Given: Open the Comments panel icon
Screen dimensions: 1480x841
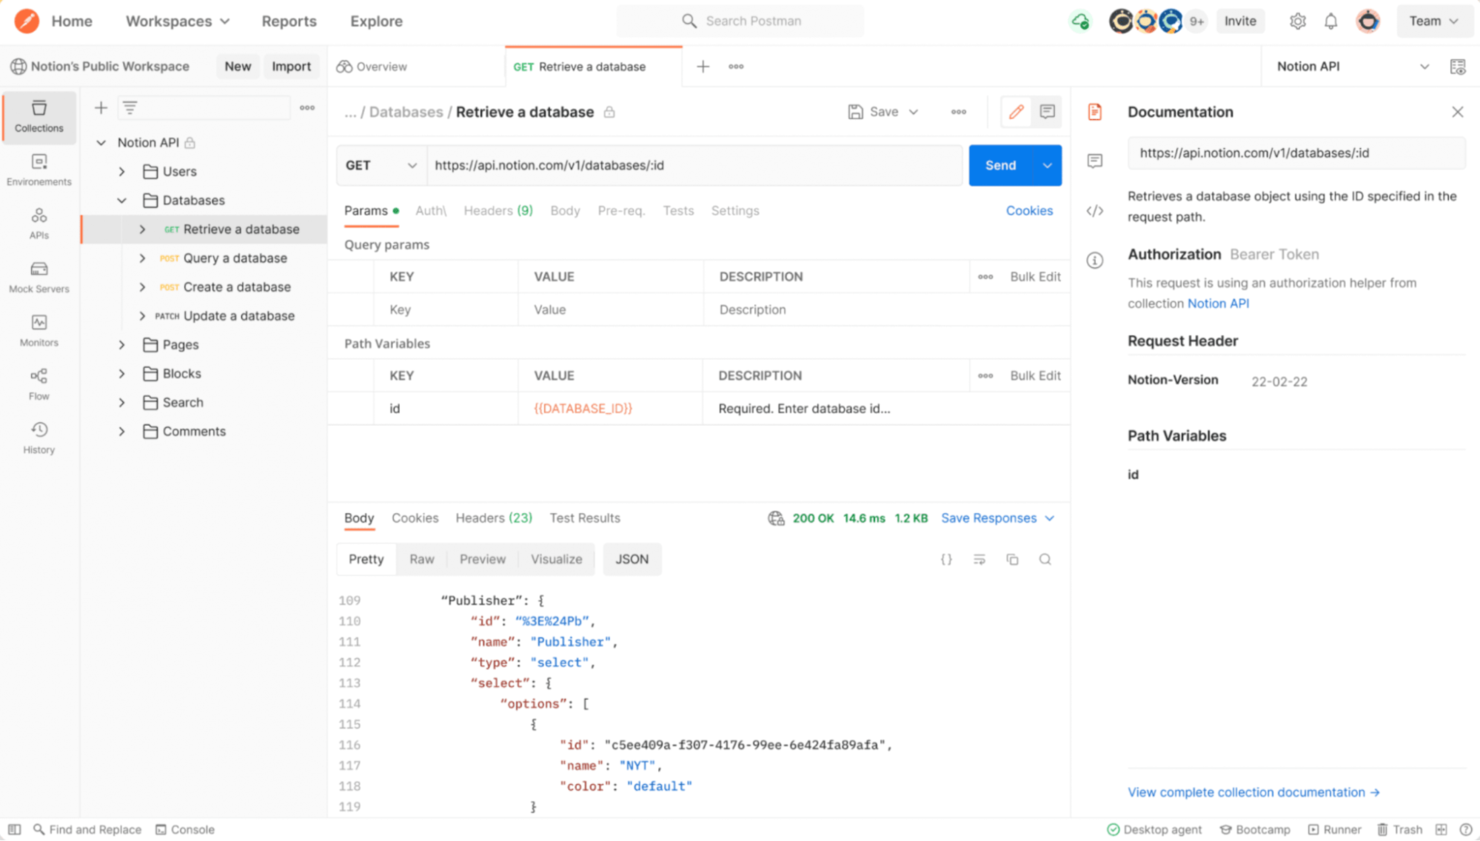Looking at the screenshot, I should pyautogui.click(x=1094, y=160).
